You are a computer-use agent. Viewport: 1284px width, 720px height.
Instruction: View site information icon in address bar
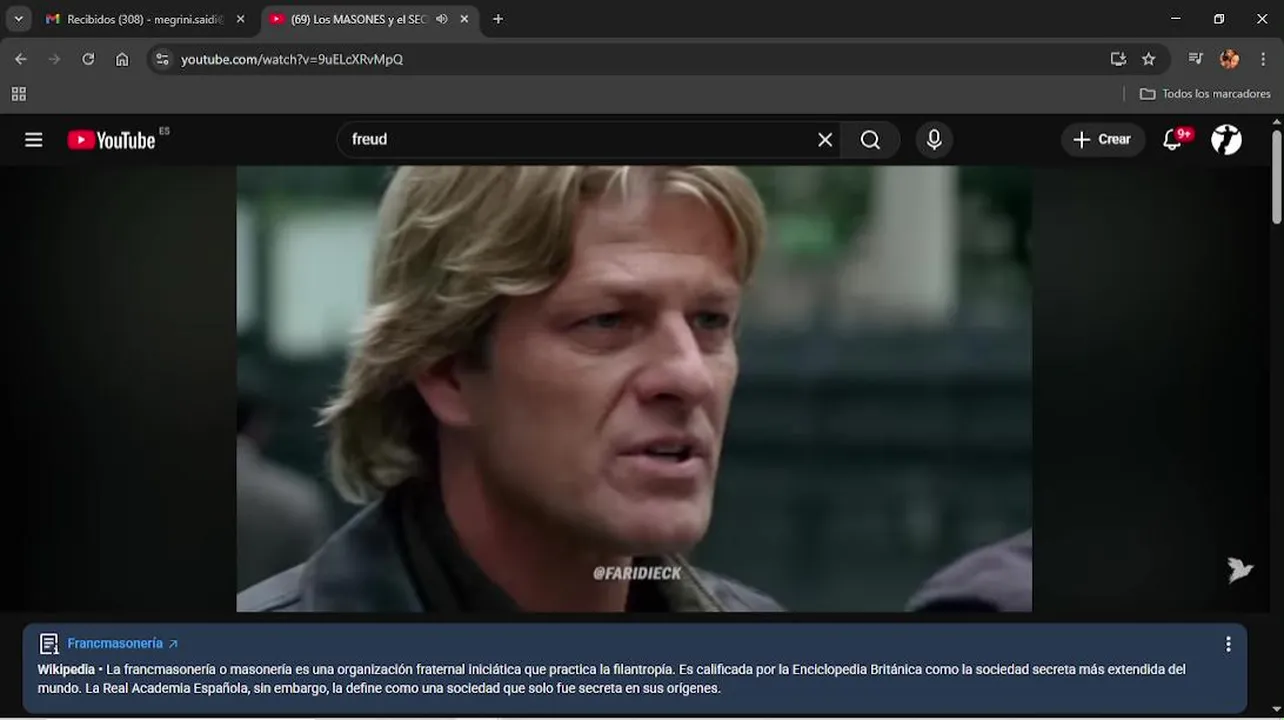pos(163,59)
